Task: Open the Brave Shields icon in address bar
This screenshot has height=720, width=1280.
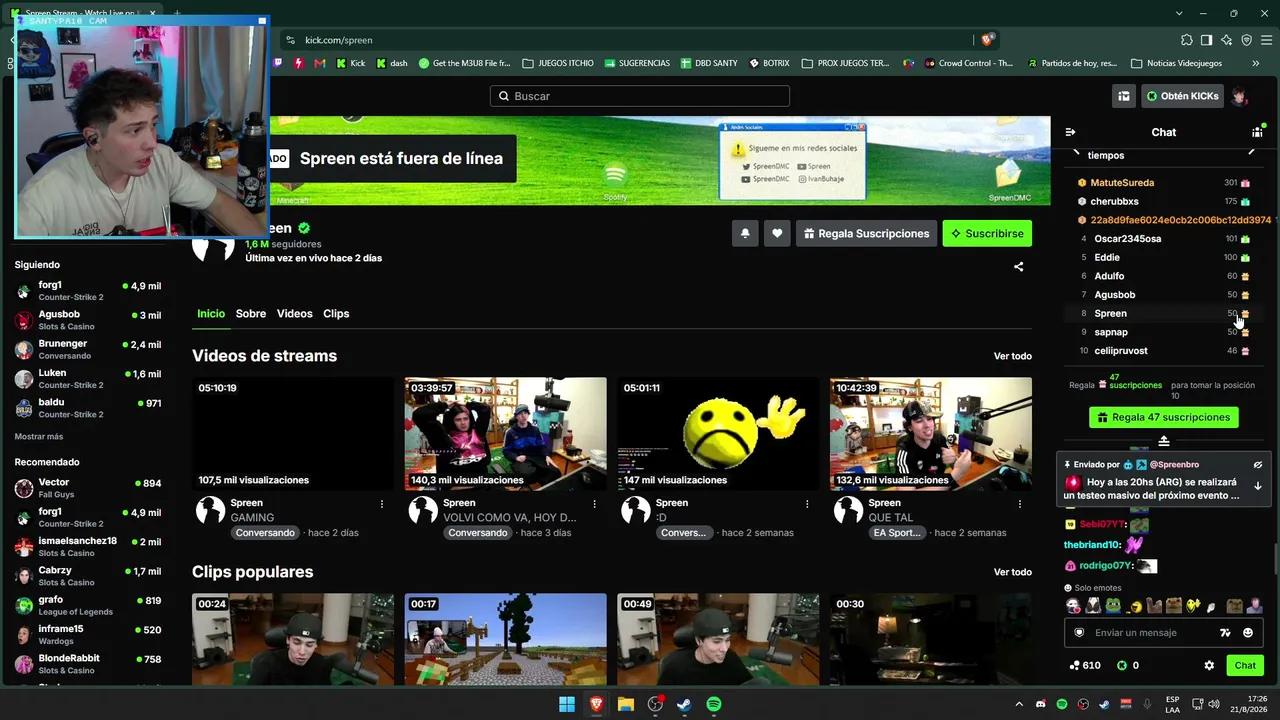Action: pyautogui.click(x=987, y=40)
